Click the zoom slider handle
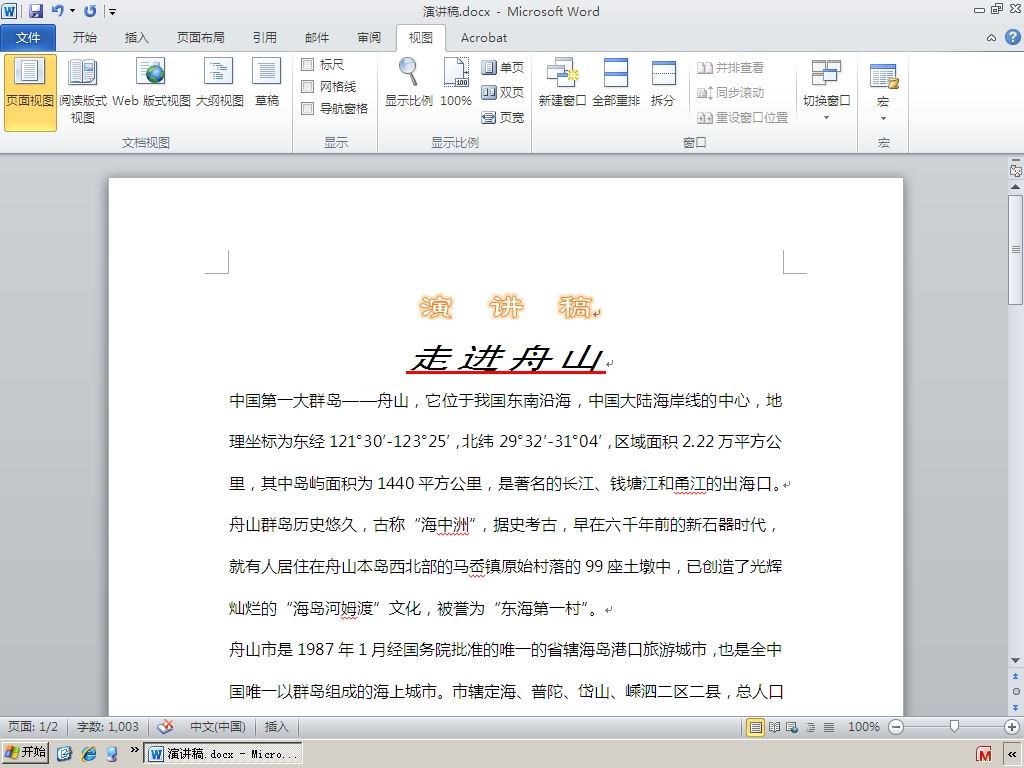Viewport: 1024px width, 768px height. coord(955,727)
